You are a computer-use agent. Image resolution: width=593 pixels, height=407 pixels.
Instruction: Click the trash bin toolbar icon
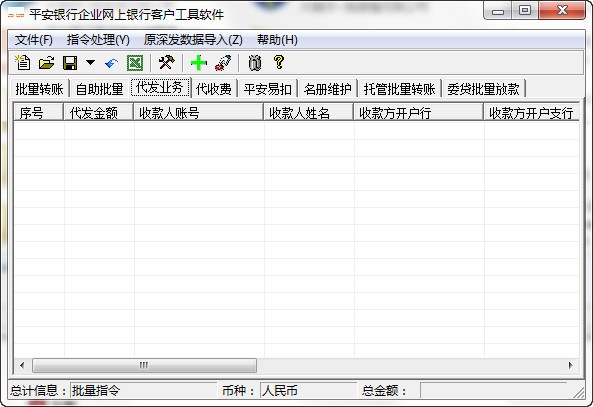pos(255,63)
